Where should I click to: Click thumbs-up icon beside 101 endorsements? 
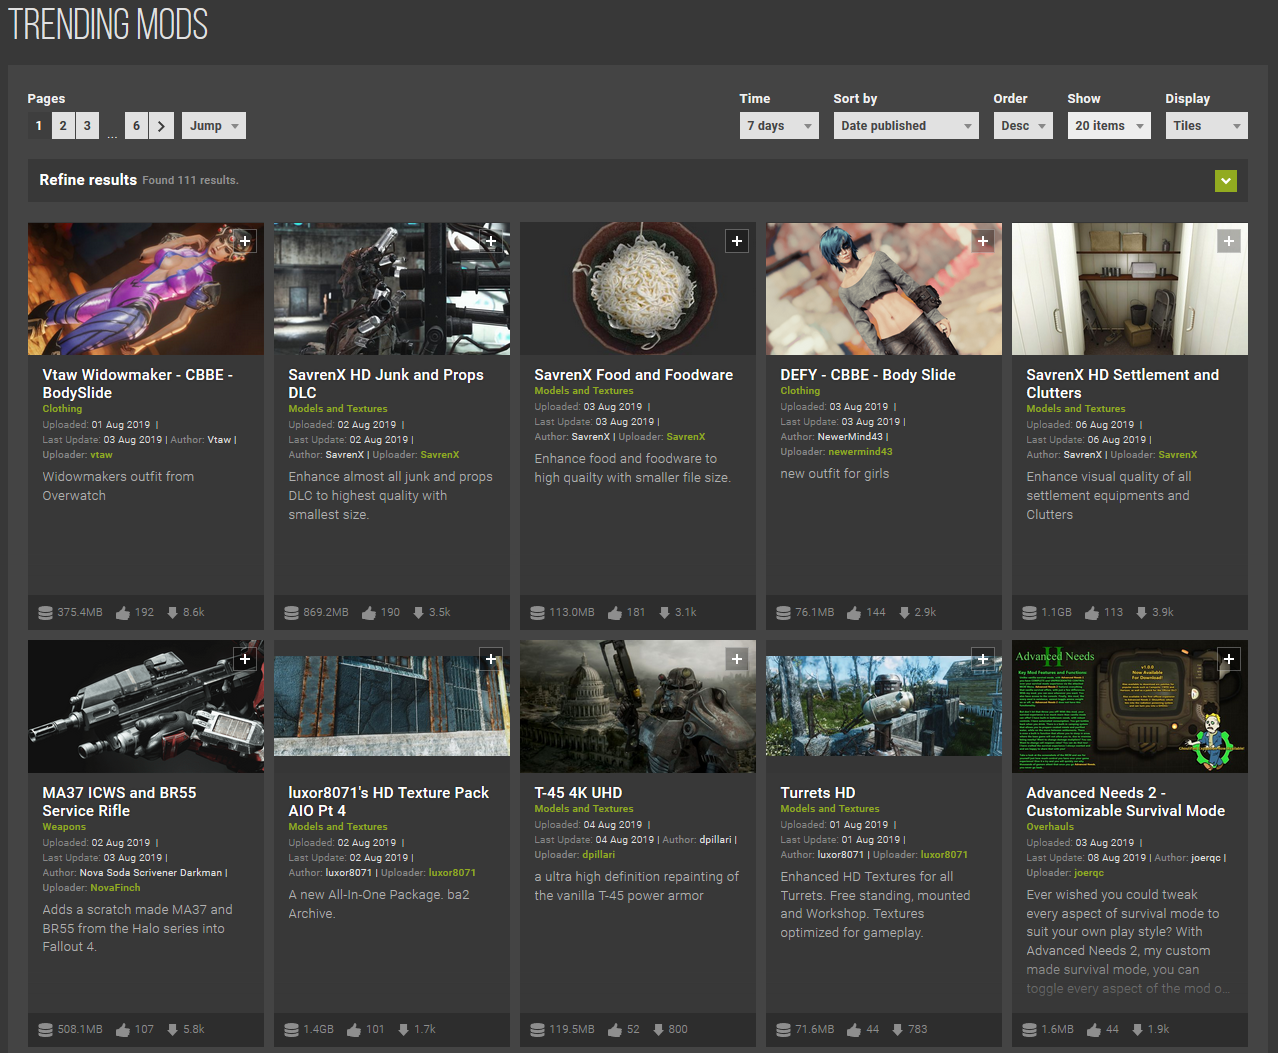point(354,1029)
